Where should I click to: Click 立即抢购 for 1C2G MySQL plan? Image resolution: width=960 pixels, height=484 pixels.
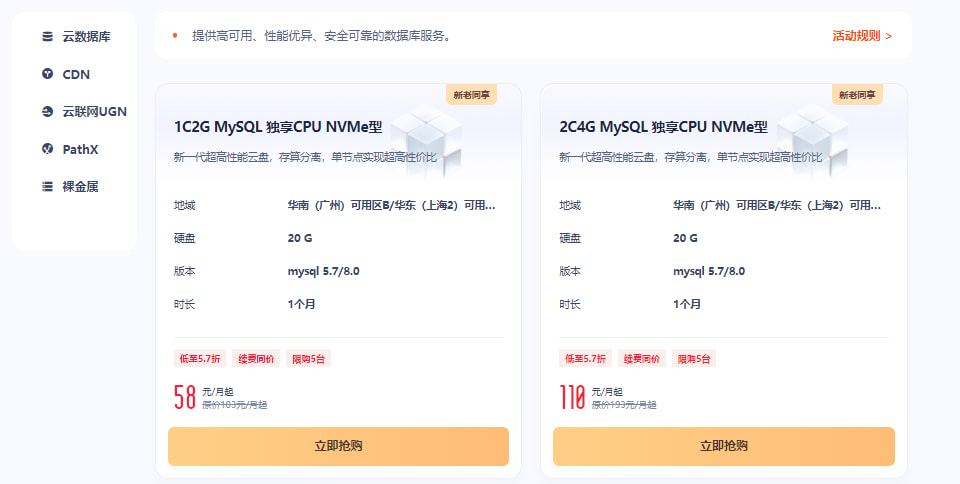pos(338,446)
